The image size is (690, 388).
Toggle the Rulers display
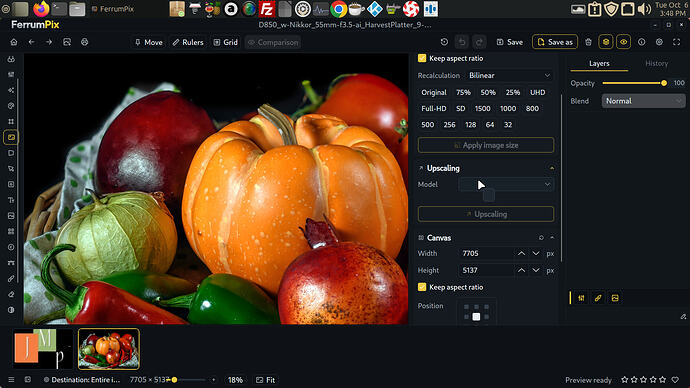click(188, 42)
